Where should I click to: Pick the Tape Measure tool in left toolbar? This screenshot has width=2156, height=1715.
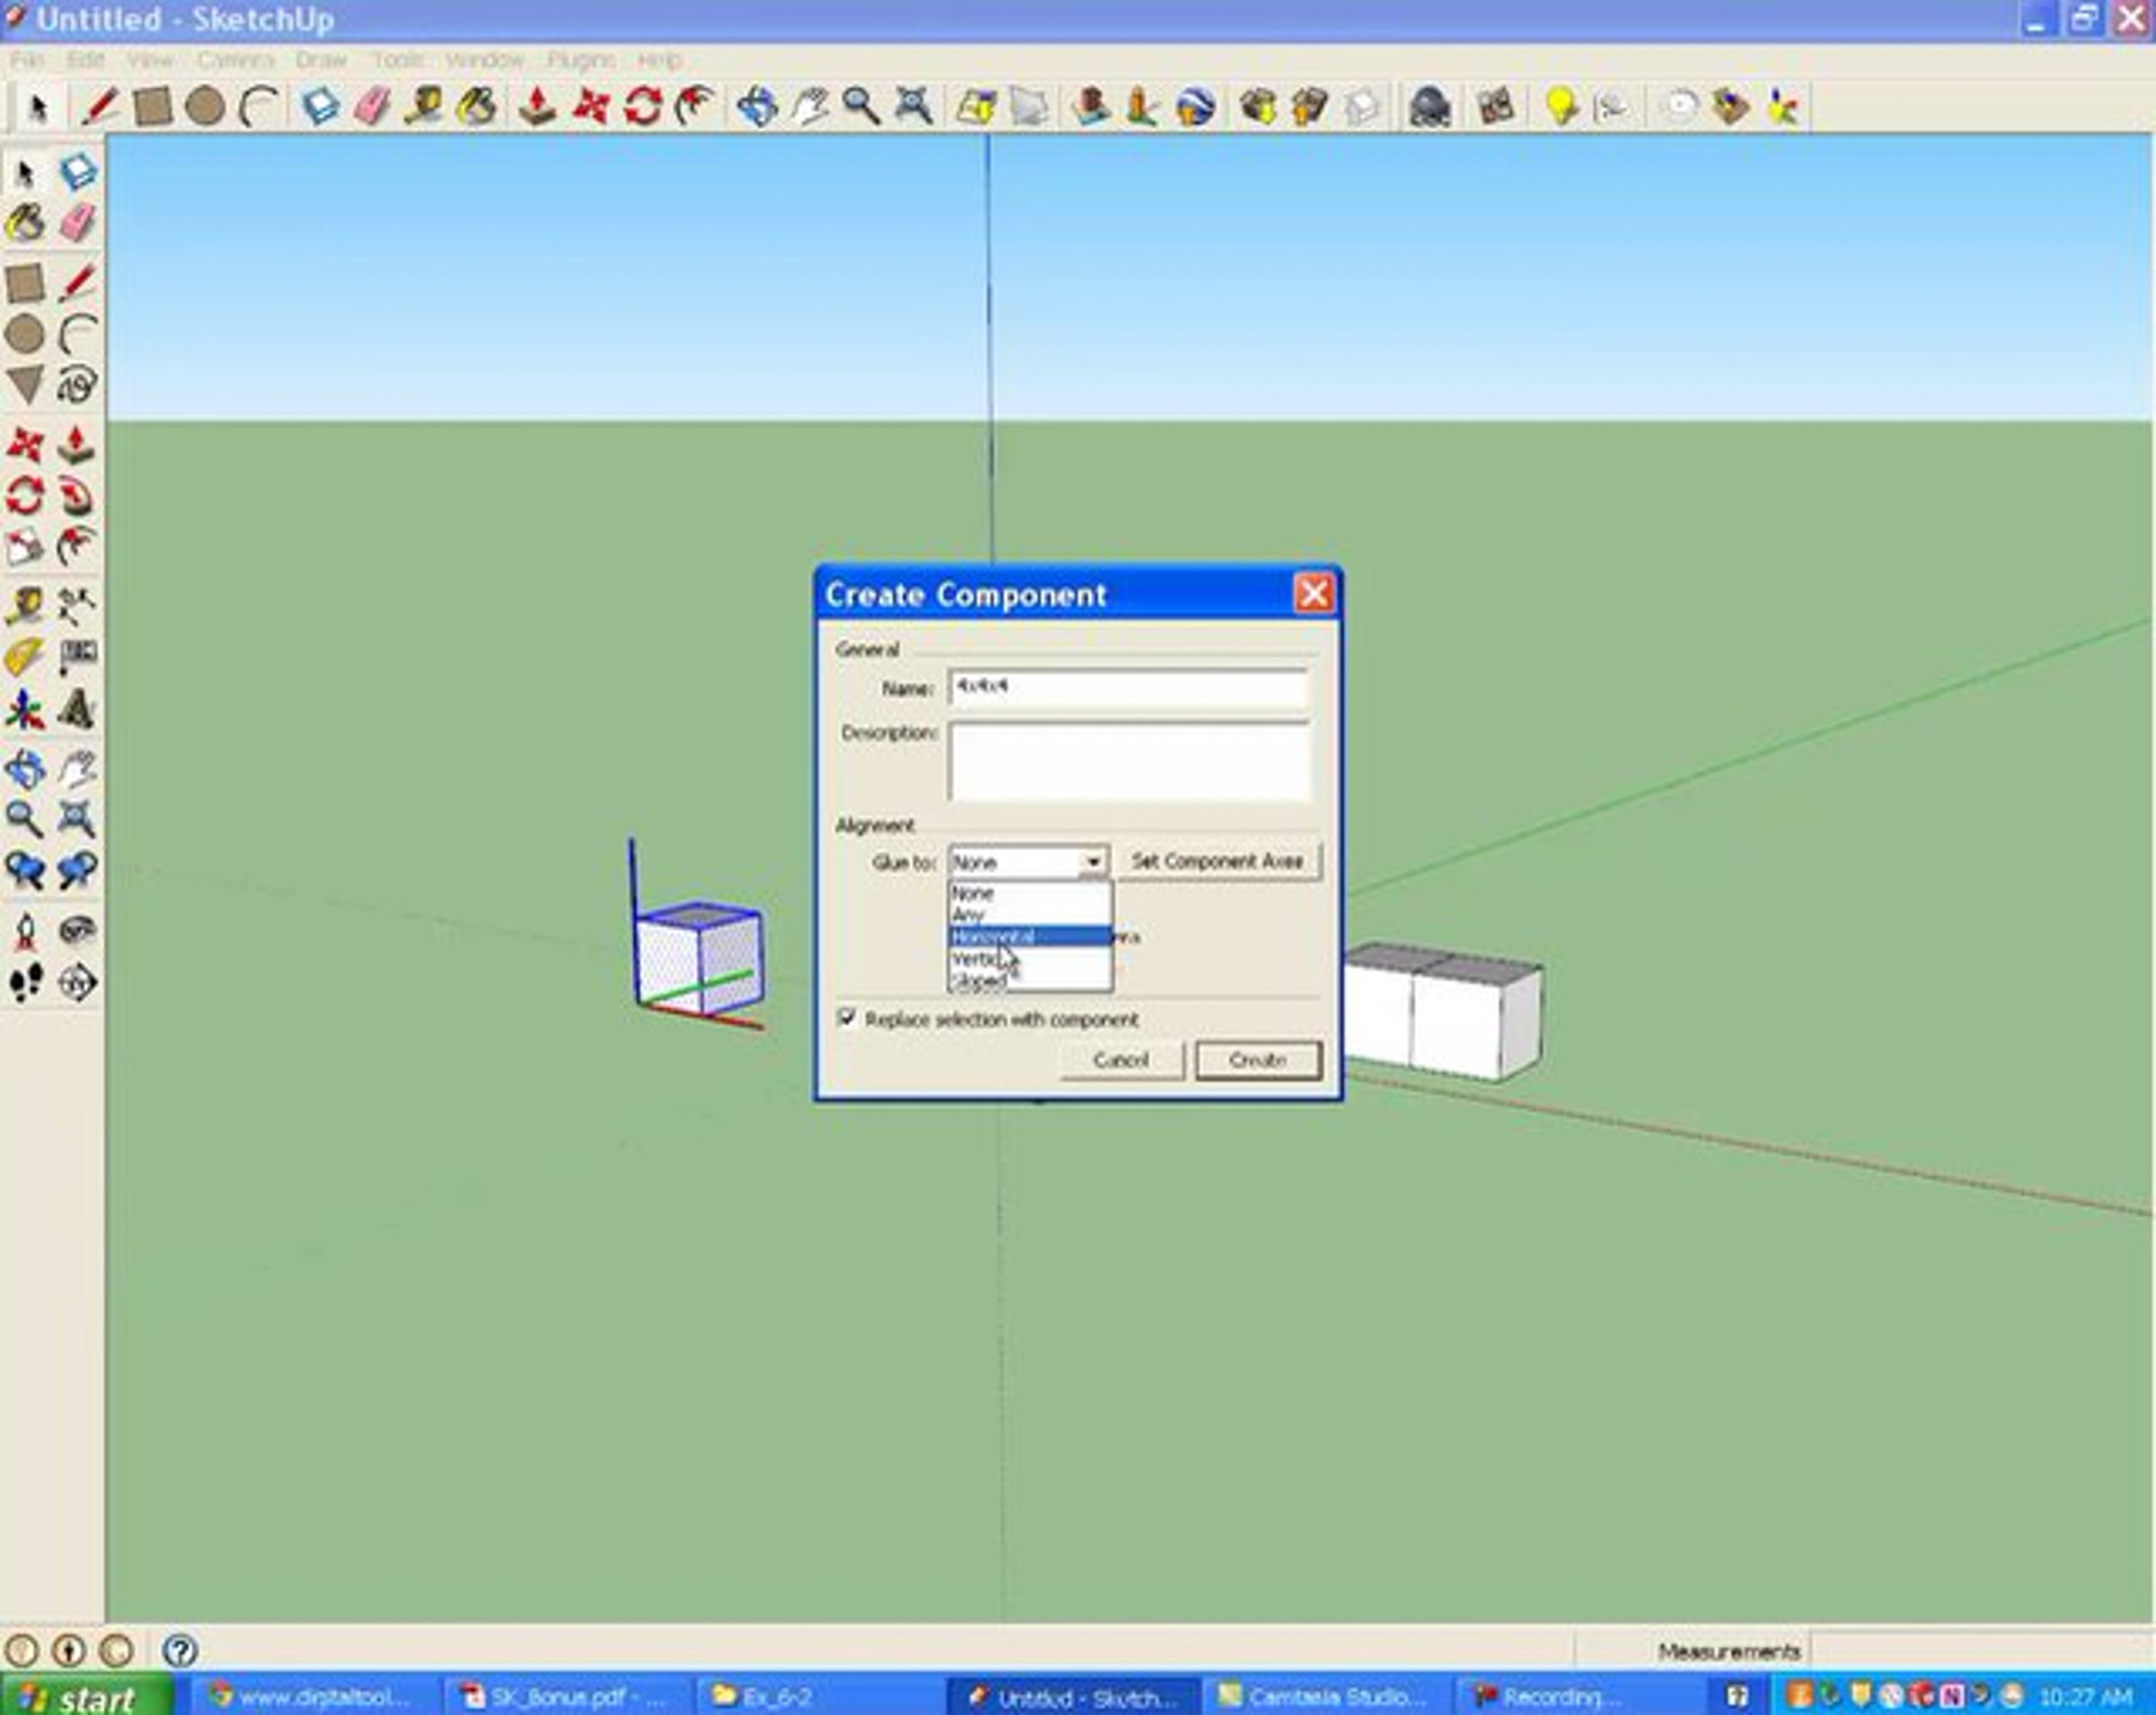click(25, 605)
